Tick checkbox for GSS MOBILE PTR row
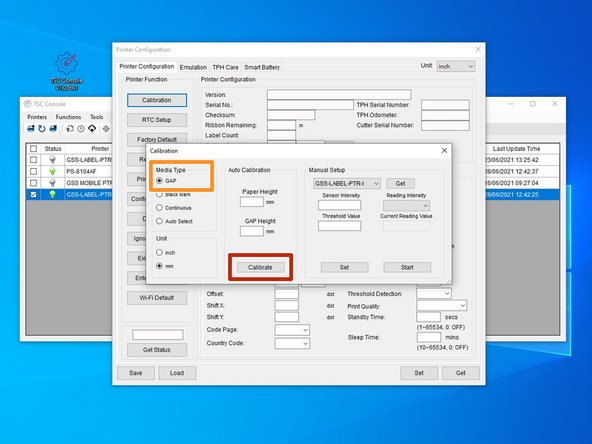 point(34,183)
